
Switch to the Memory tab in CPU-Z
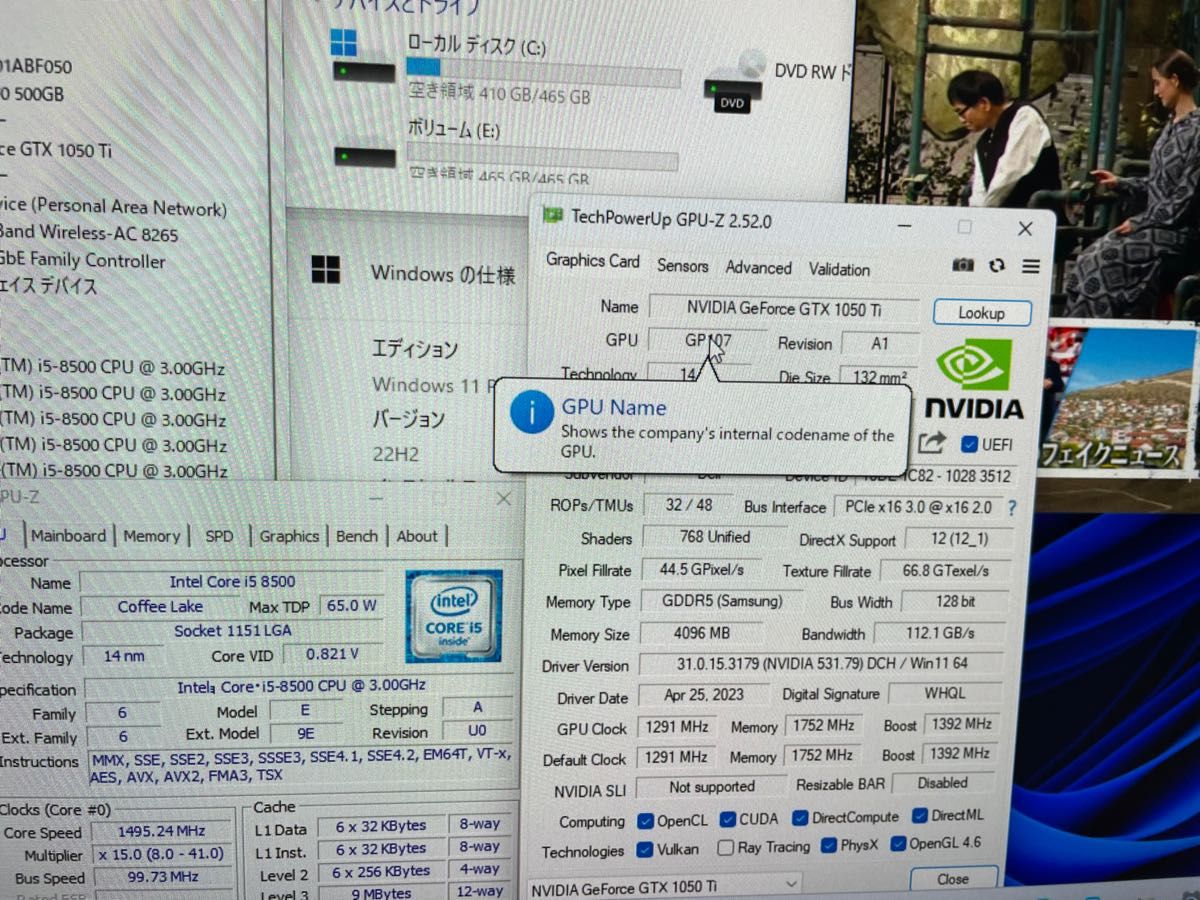(x=151, y=536)
